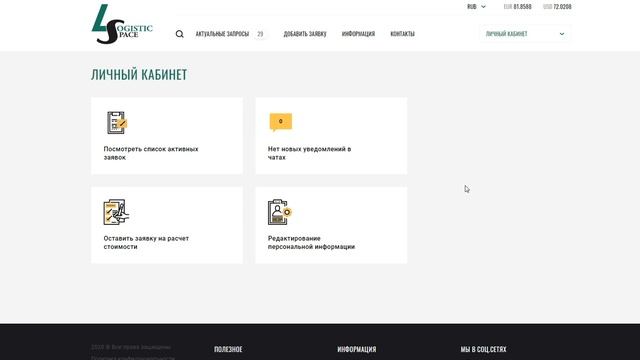Click the requests count badge 29

tap(260, 34)
